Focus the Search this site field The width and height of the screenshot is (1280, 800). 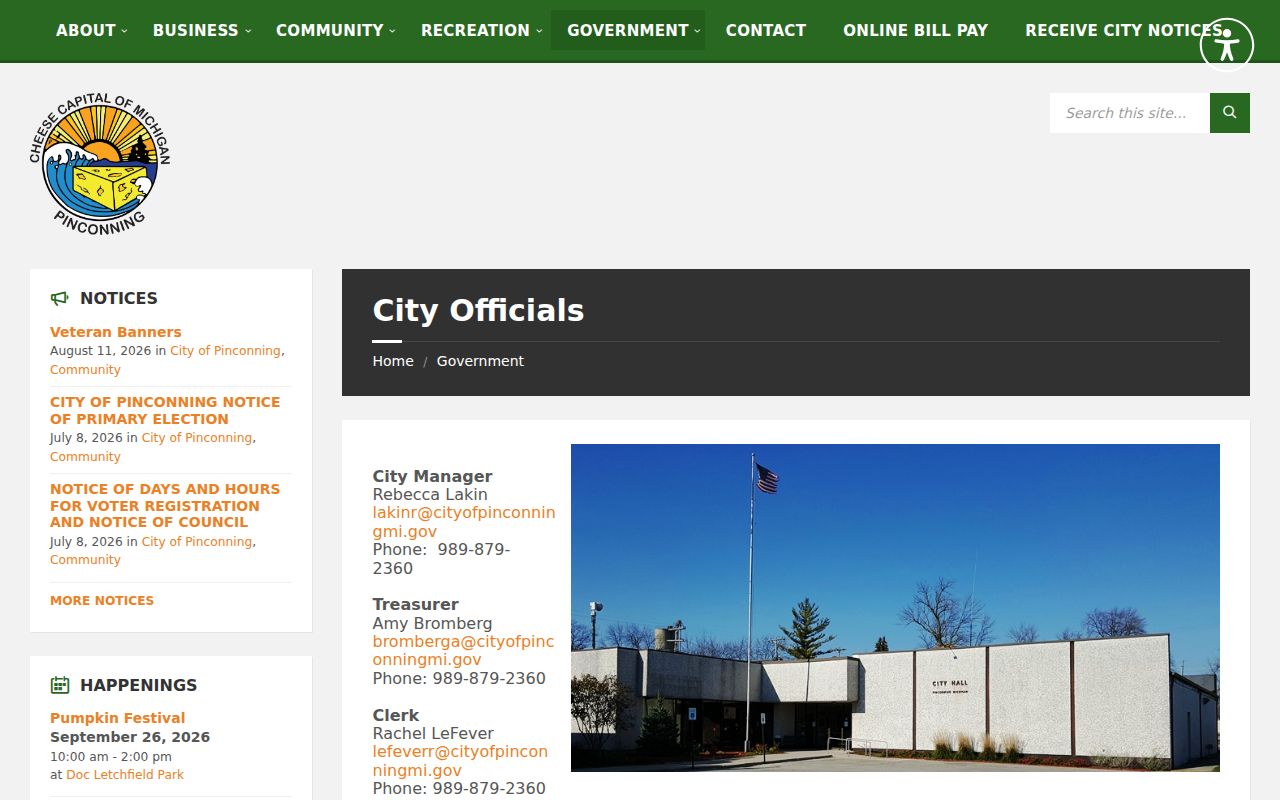click(1130, 113)
